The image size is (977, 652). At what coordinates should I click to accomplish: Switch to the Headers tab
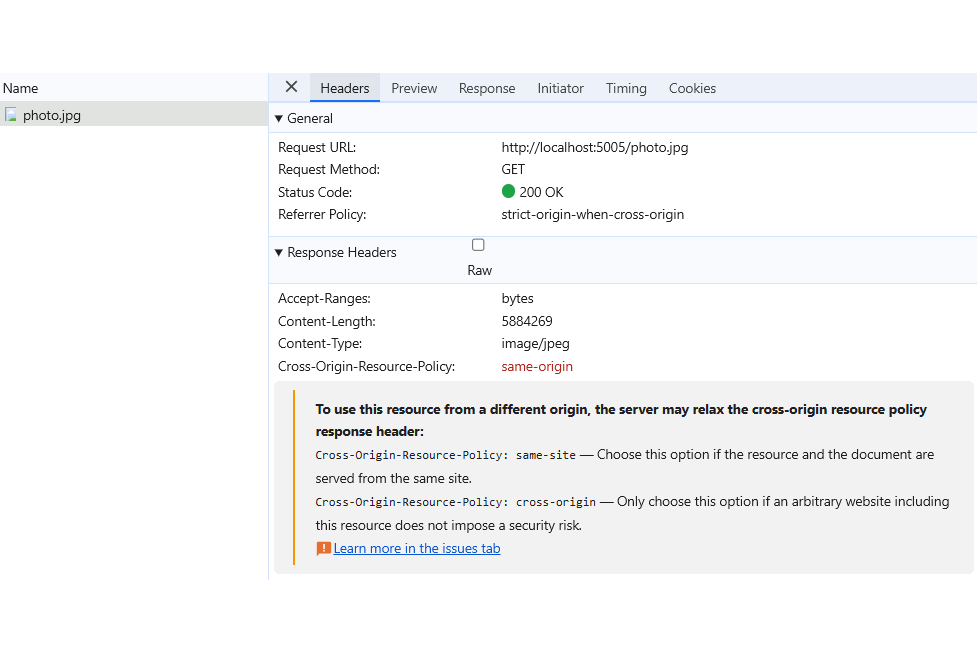point(344,88)
